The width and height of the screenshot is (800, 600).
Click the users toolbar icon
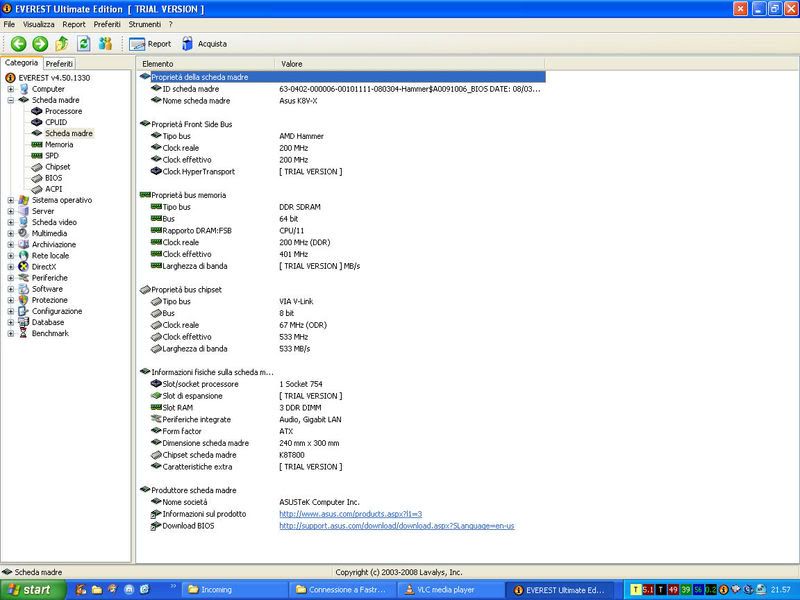105,43
